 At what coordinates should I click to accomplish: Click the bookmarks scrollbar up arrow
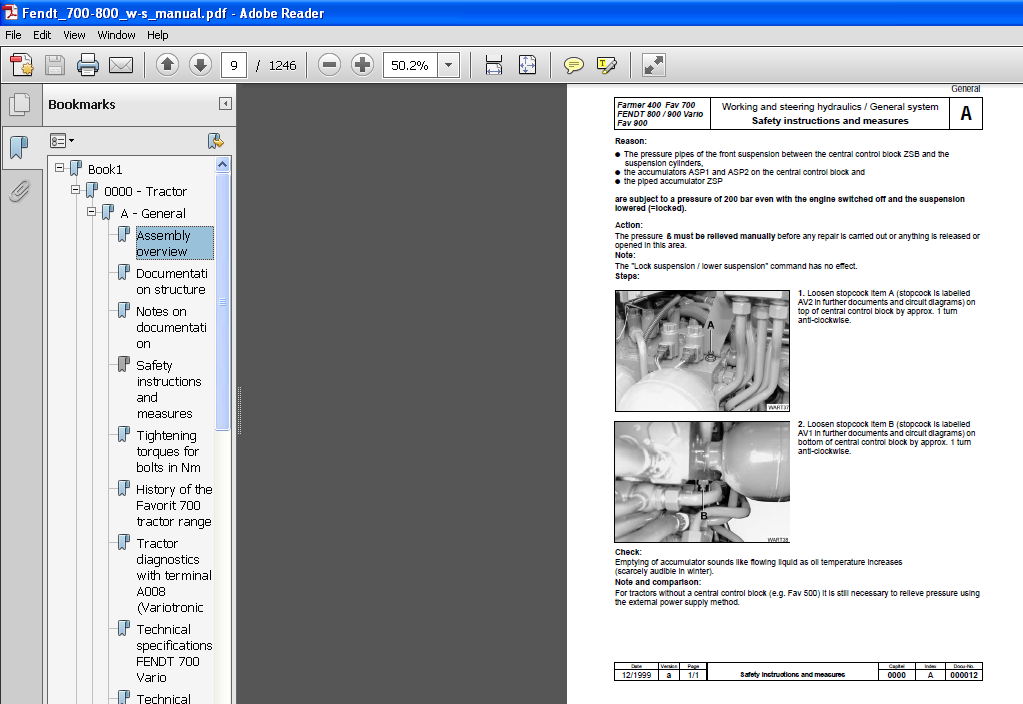[x=222, y=164]
